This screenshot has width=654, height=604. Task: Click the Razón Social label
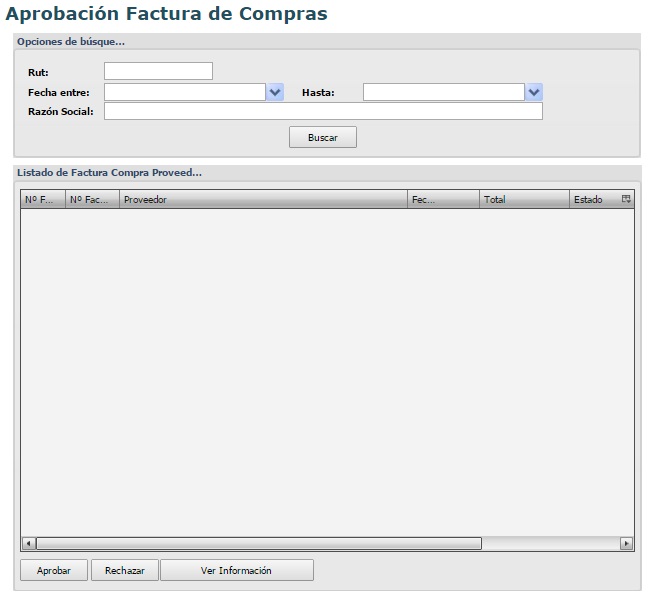(x=61, y=112)
